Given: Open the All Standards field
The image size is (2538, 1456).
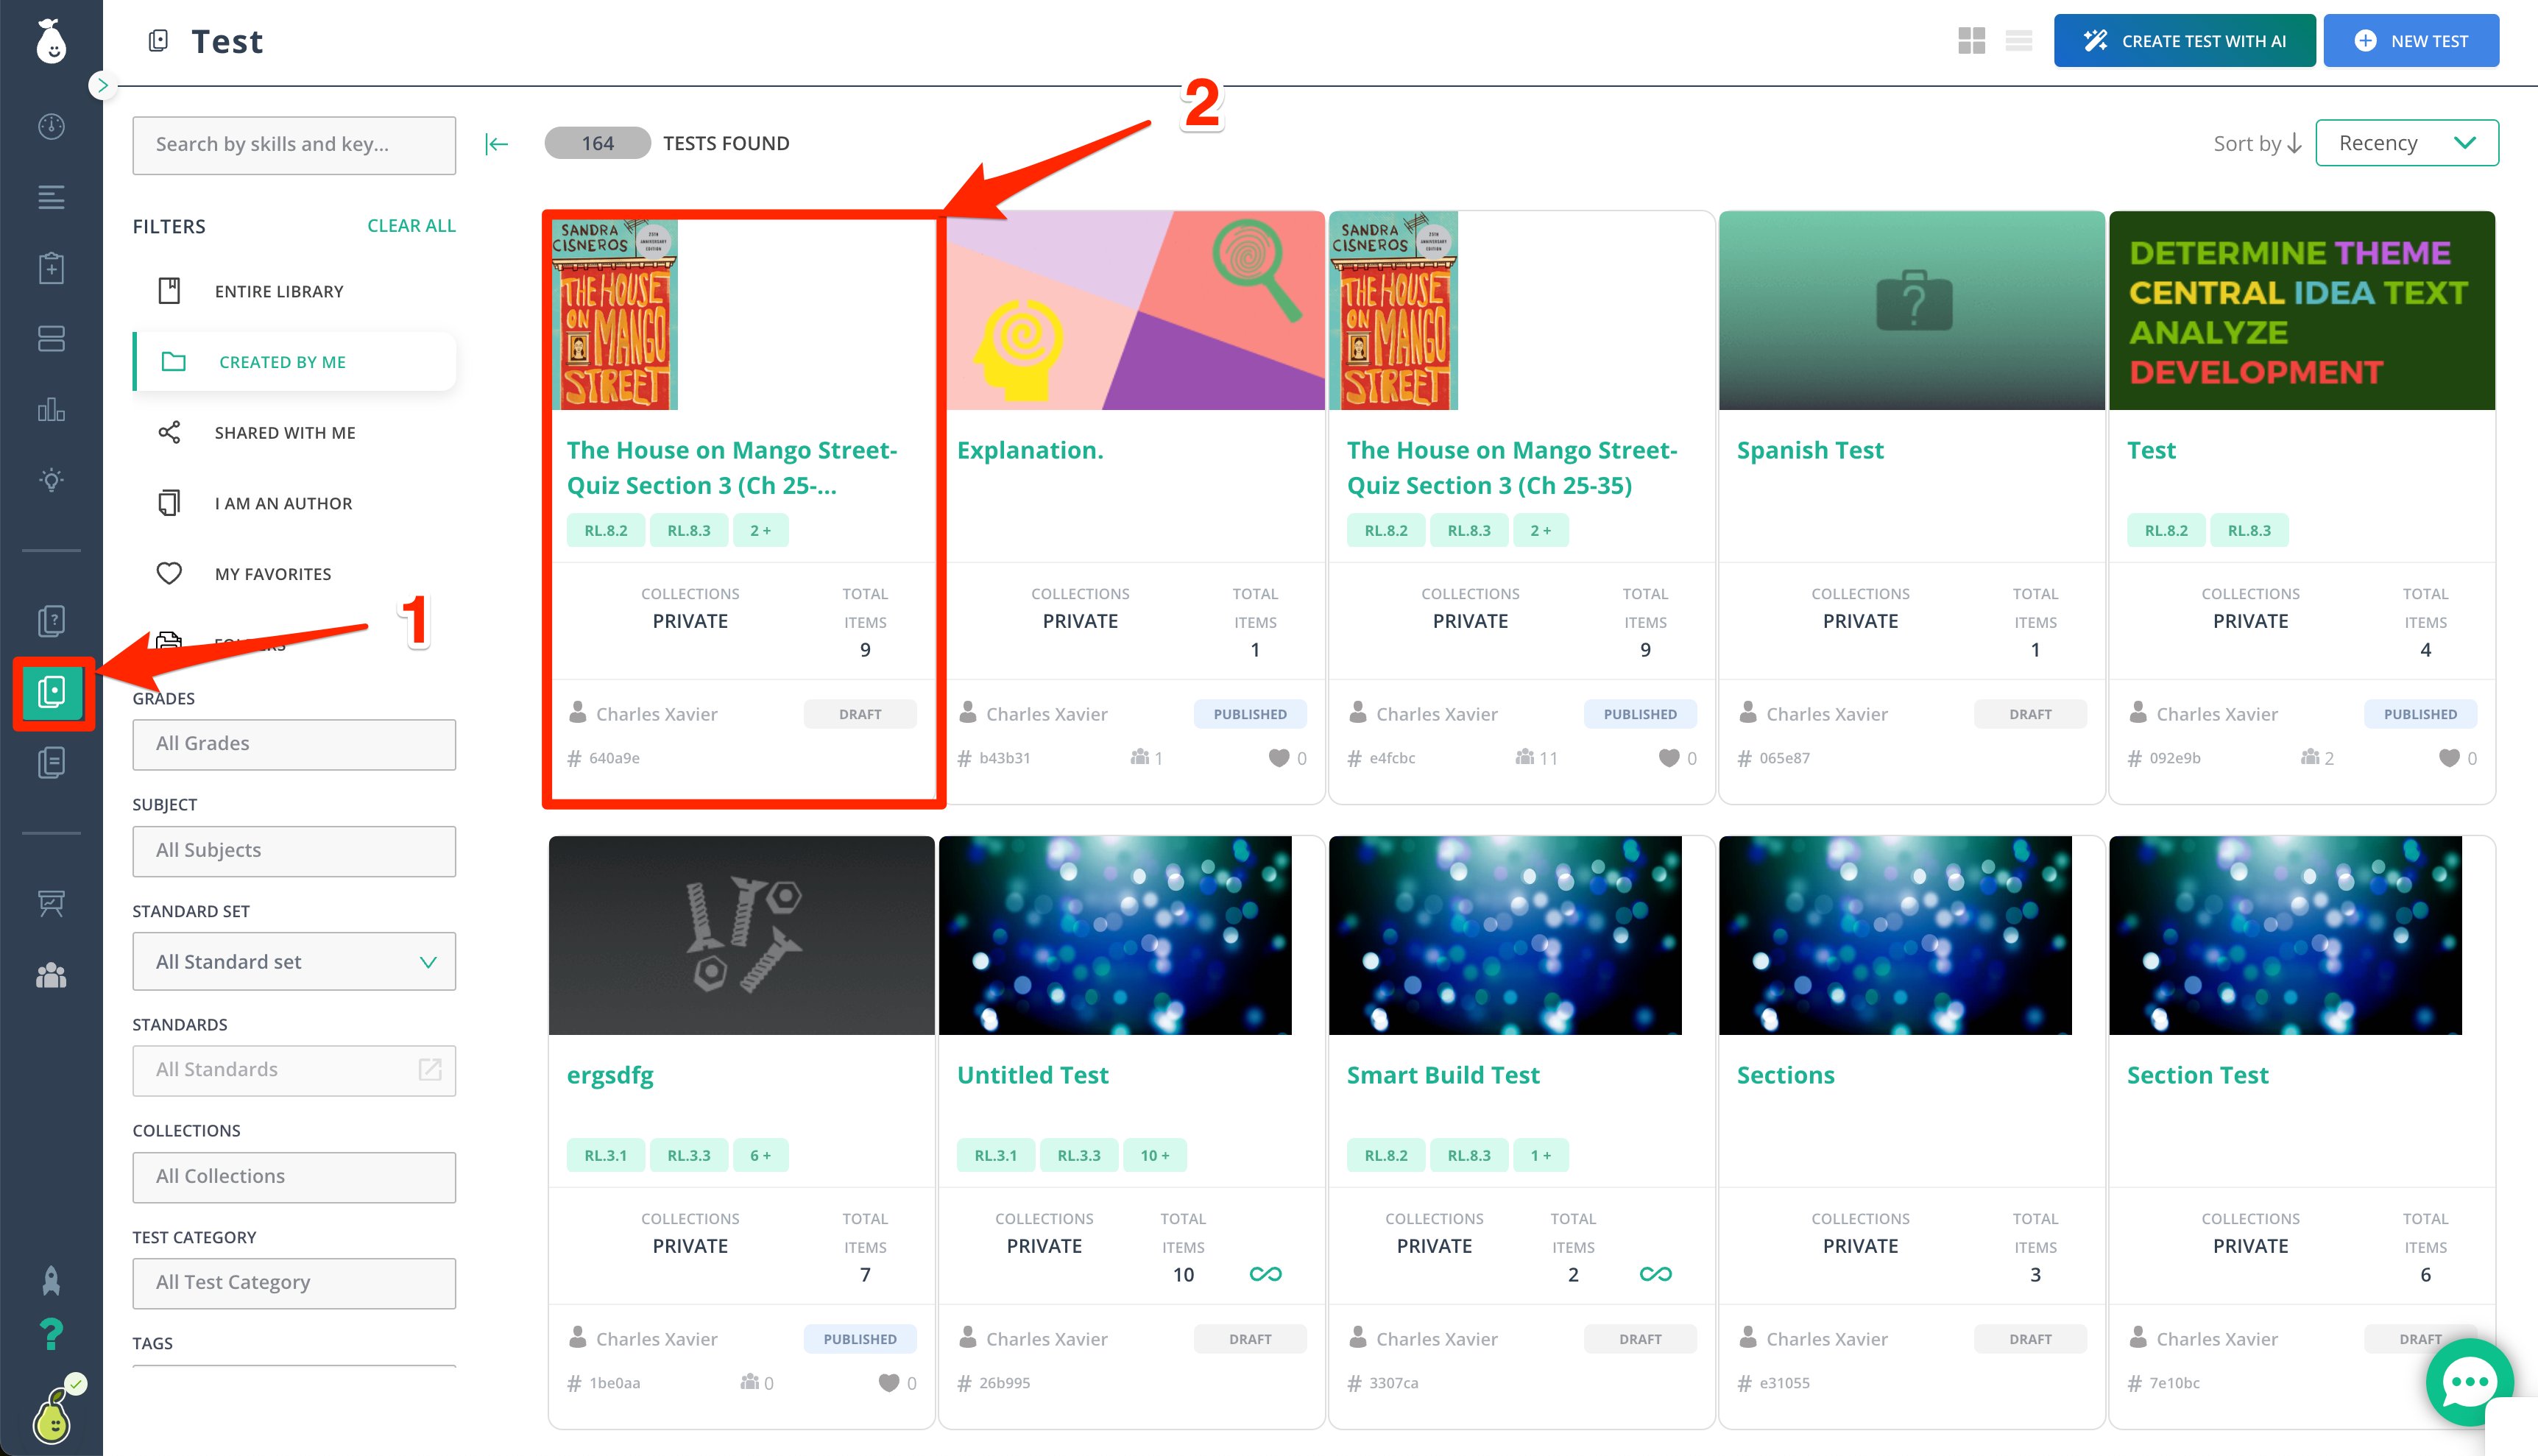Looking at the screenshot, I should tap(294, 1070).
